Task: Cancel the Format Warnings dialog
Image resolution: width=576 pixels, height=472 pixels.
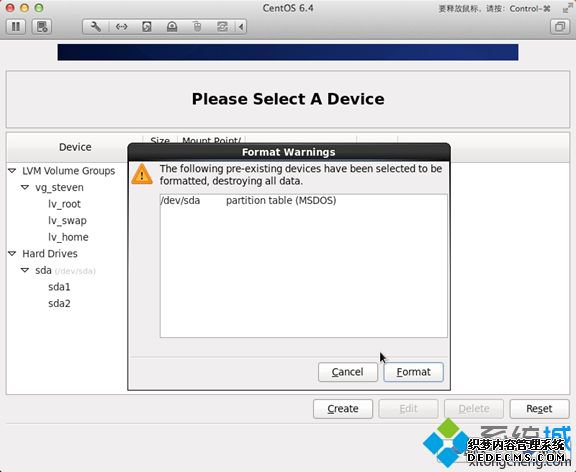Action: (348, 372)
